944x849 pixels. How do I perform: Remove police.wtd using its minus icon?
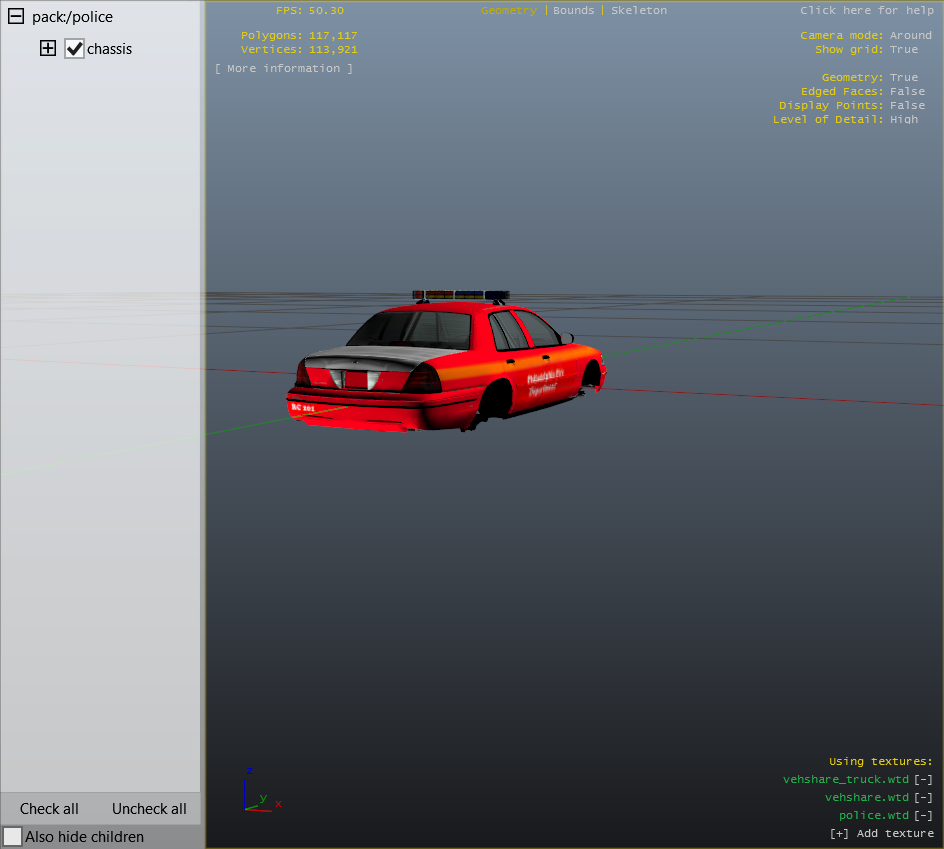[x=923, y=815]
